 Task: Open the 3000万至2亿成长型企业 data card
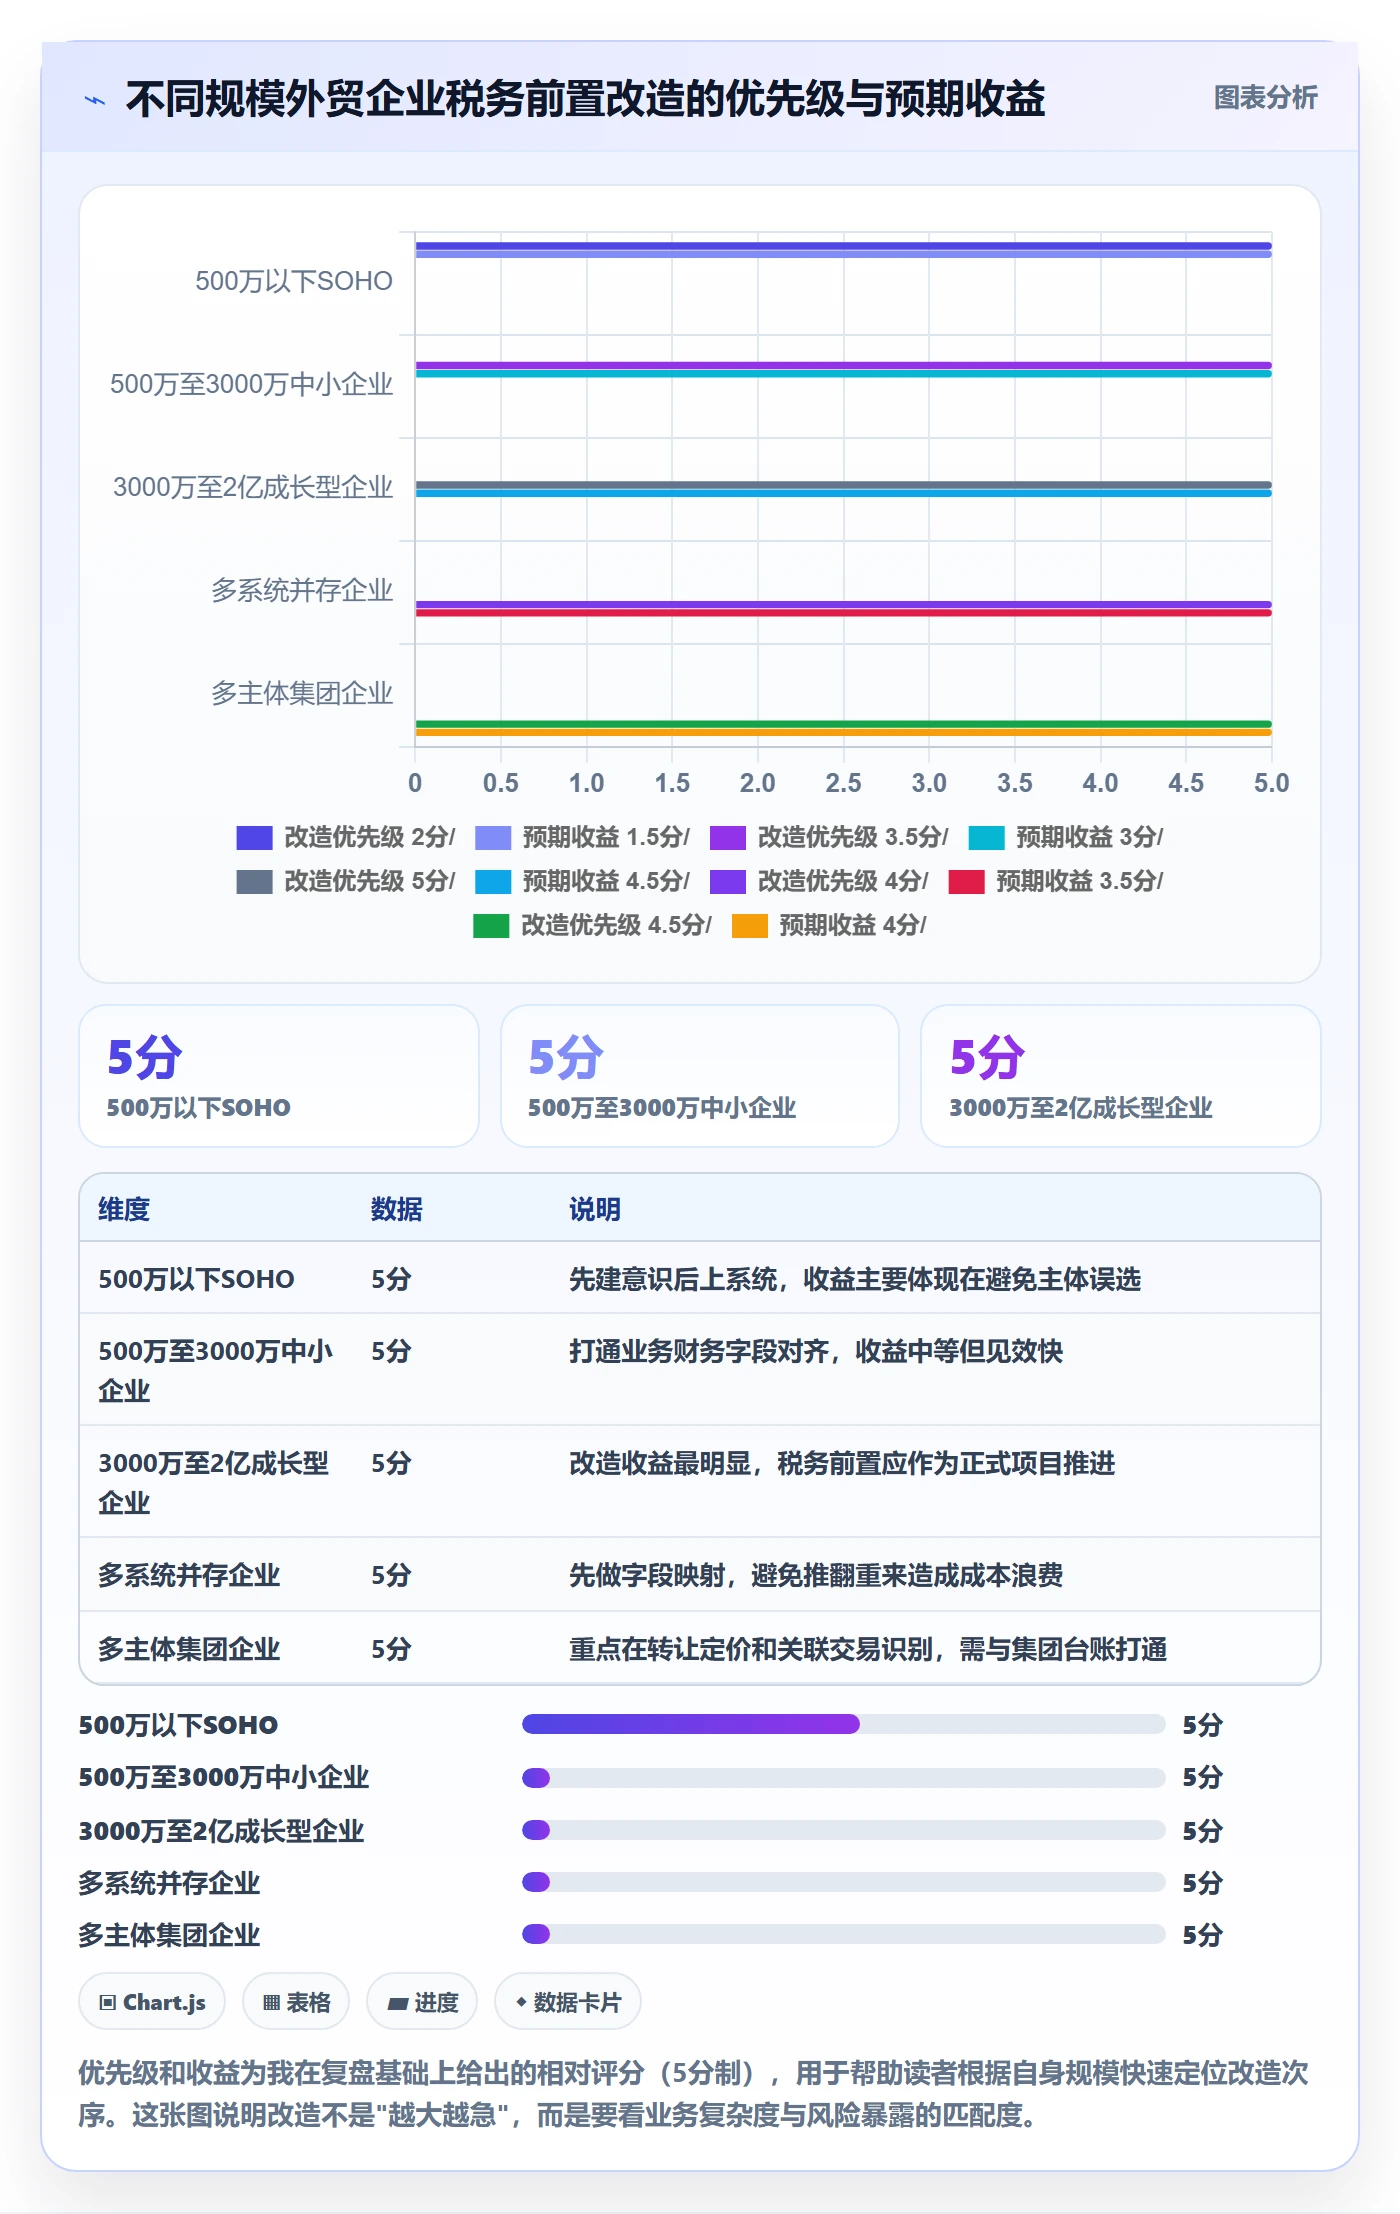(x=1121, y=1076)
